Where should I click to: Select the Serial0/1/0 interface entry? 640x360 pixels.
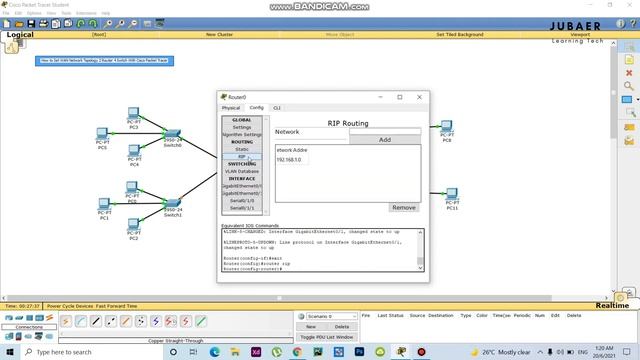pos(242,201)
